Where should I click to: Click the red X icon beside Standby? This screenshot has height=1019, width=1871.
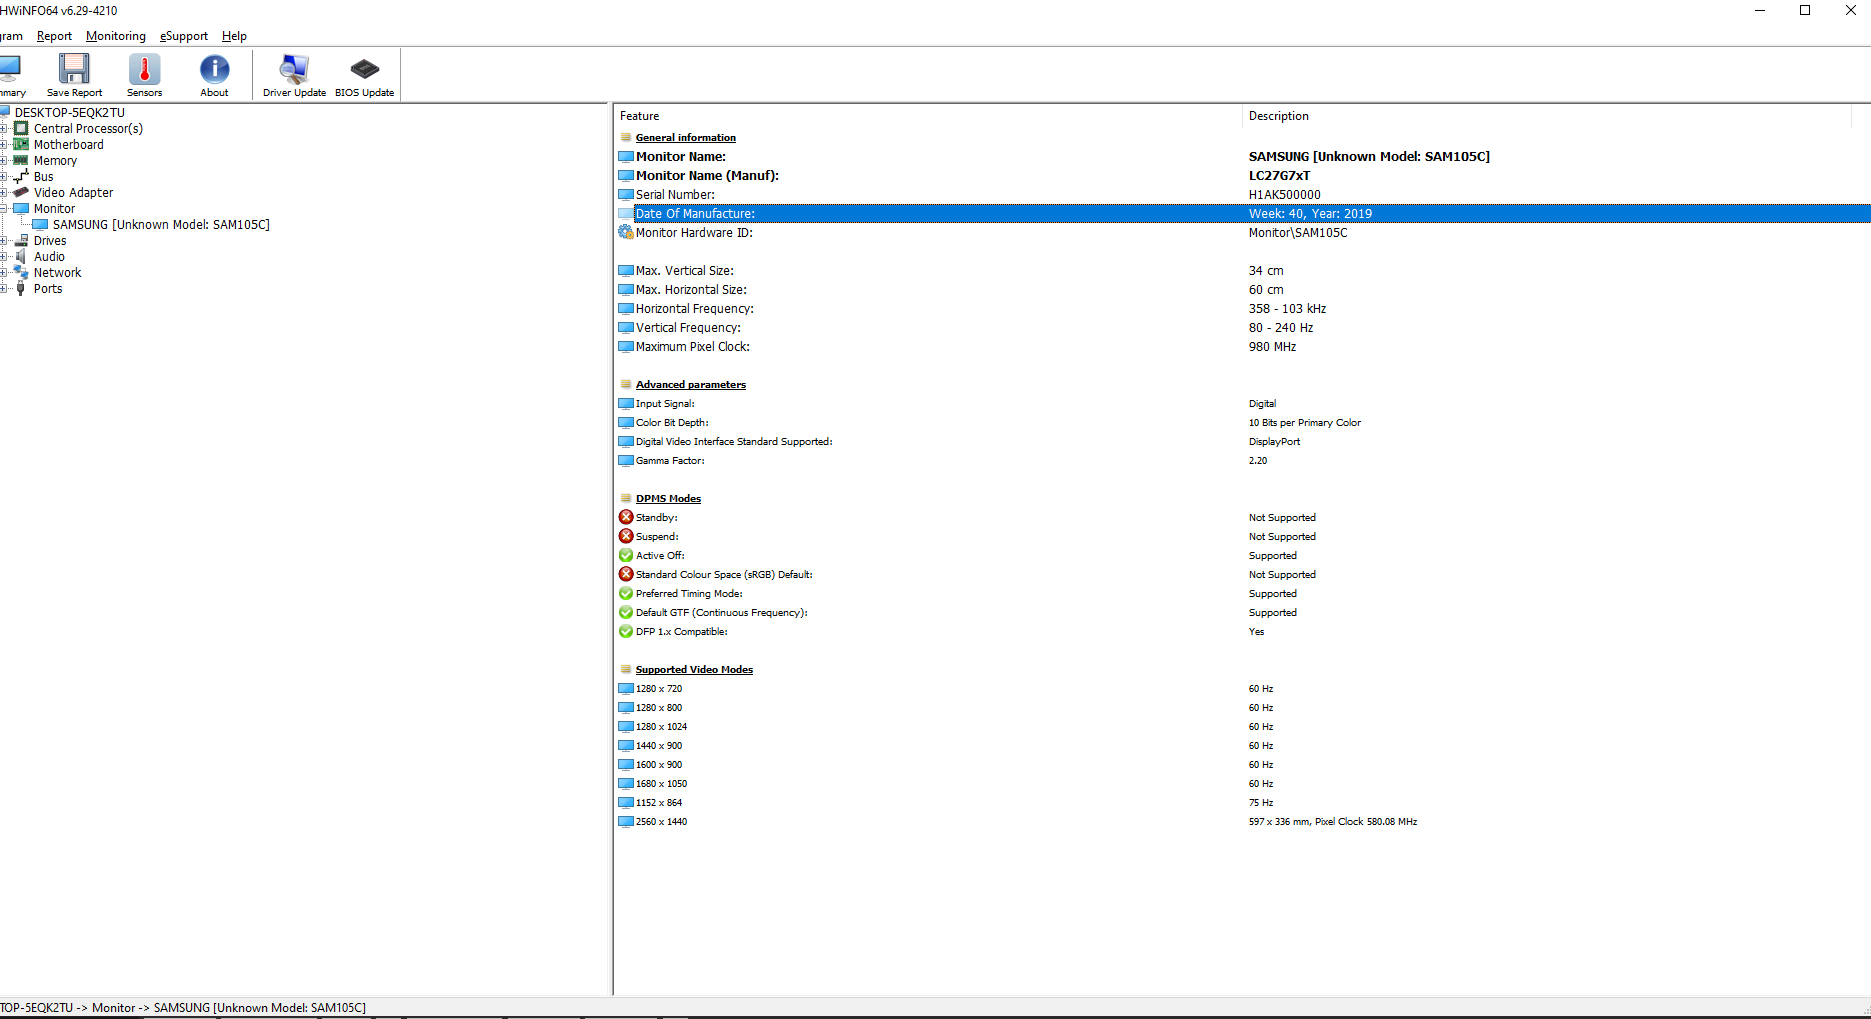click(626, 517)
